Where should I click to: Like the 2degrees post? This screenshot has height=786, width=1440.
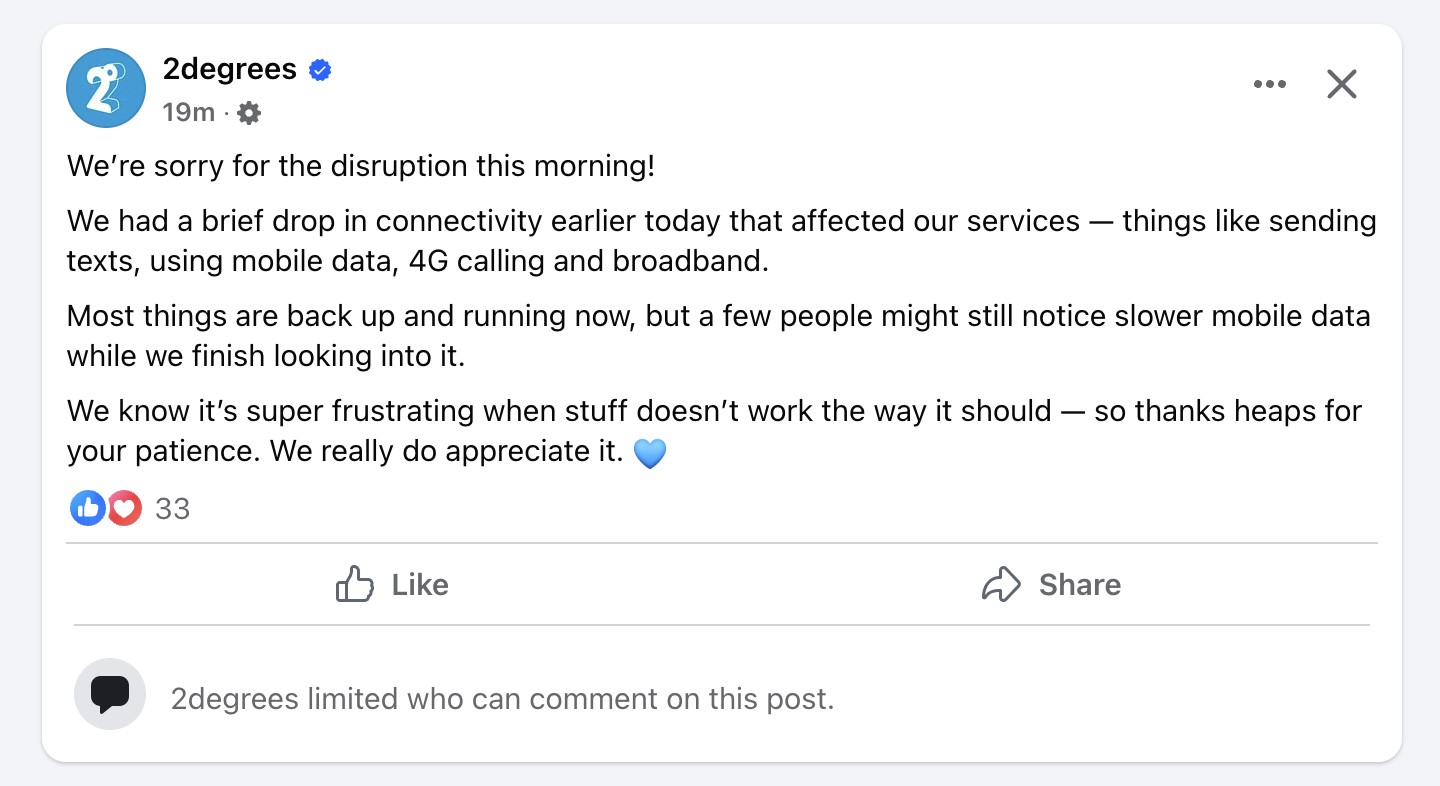392,584
